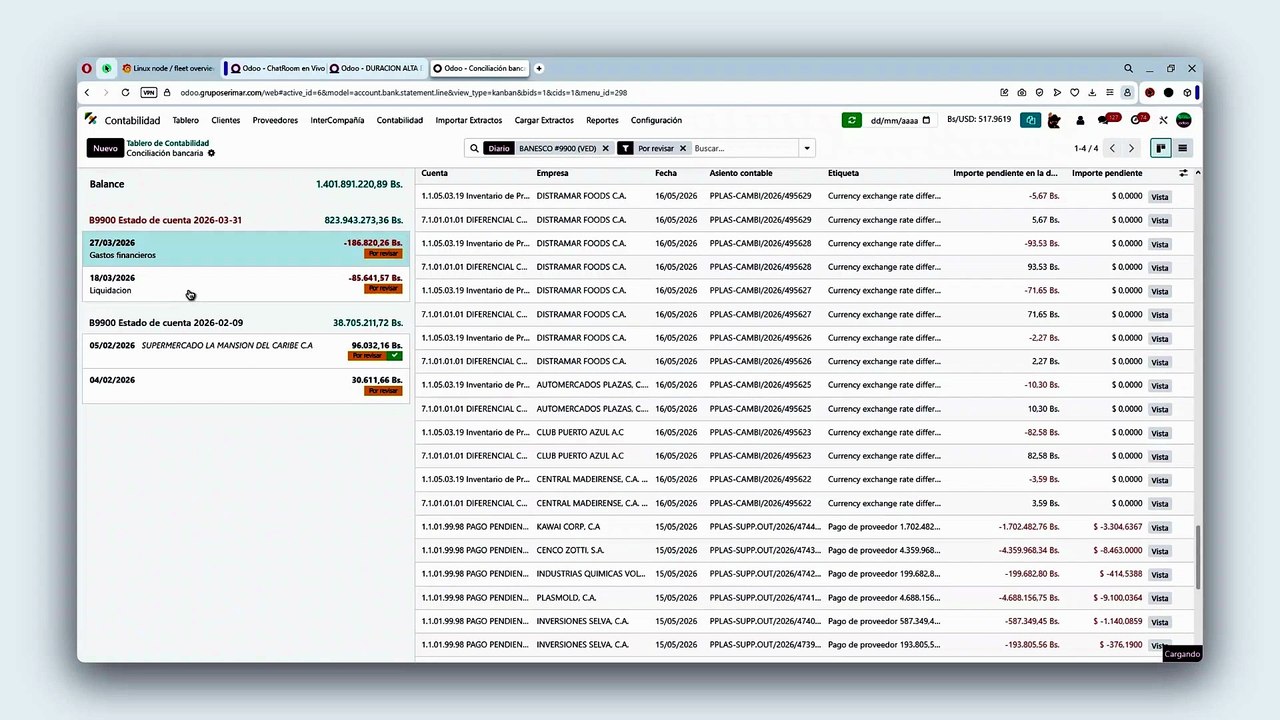
Task: Click the person contact icon in navbar
Action: [x=1080, y=120]
